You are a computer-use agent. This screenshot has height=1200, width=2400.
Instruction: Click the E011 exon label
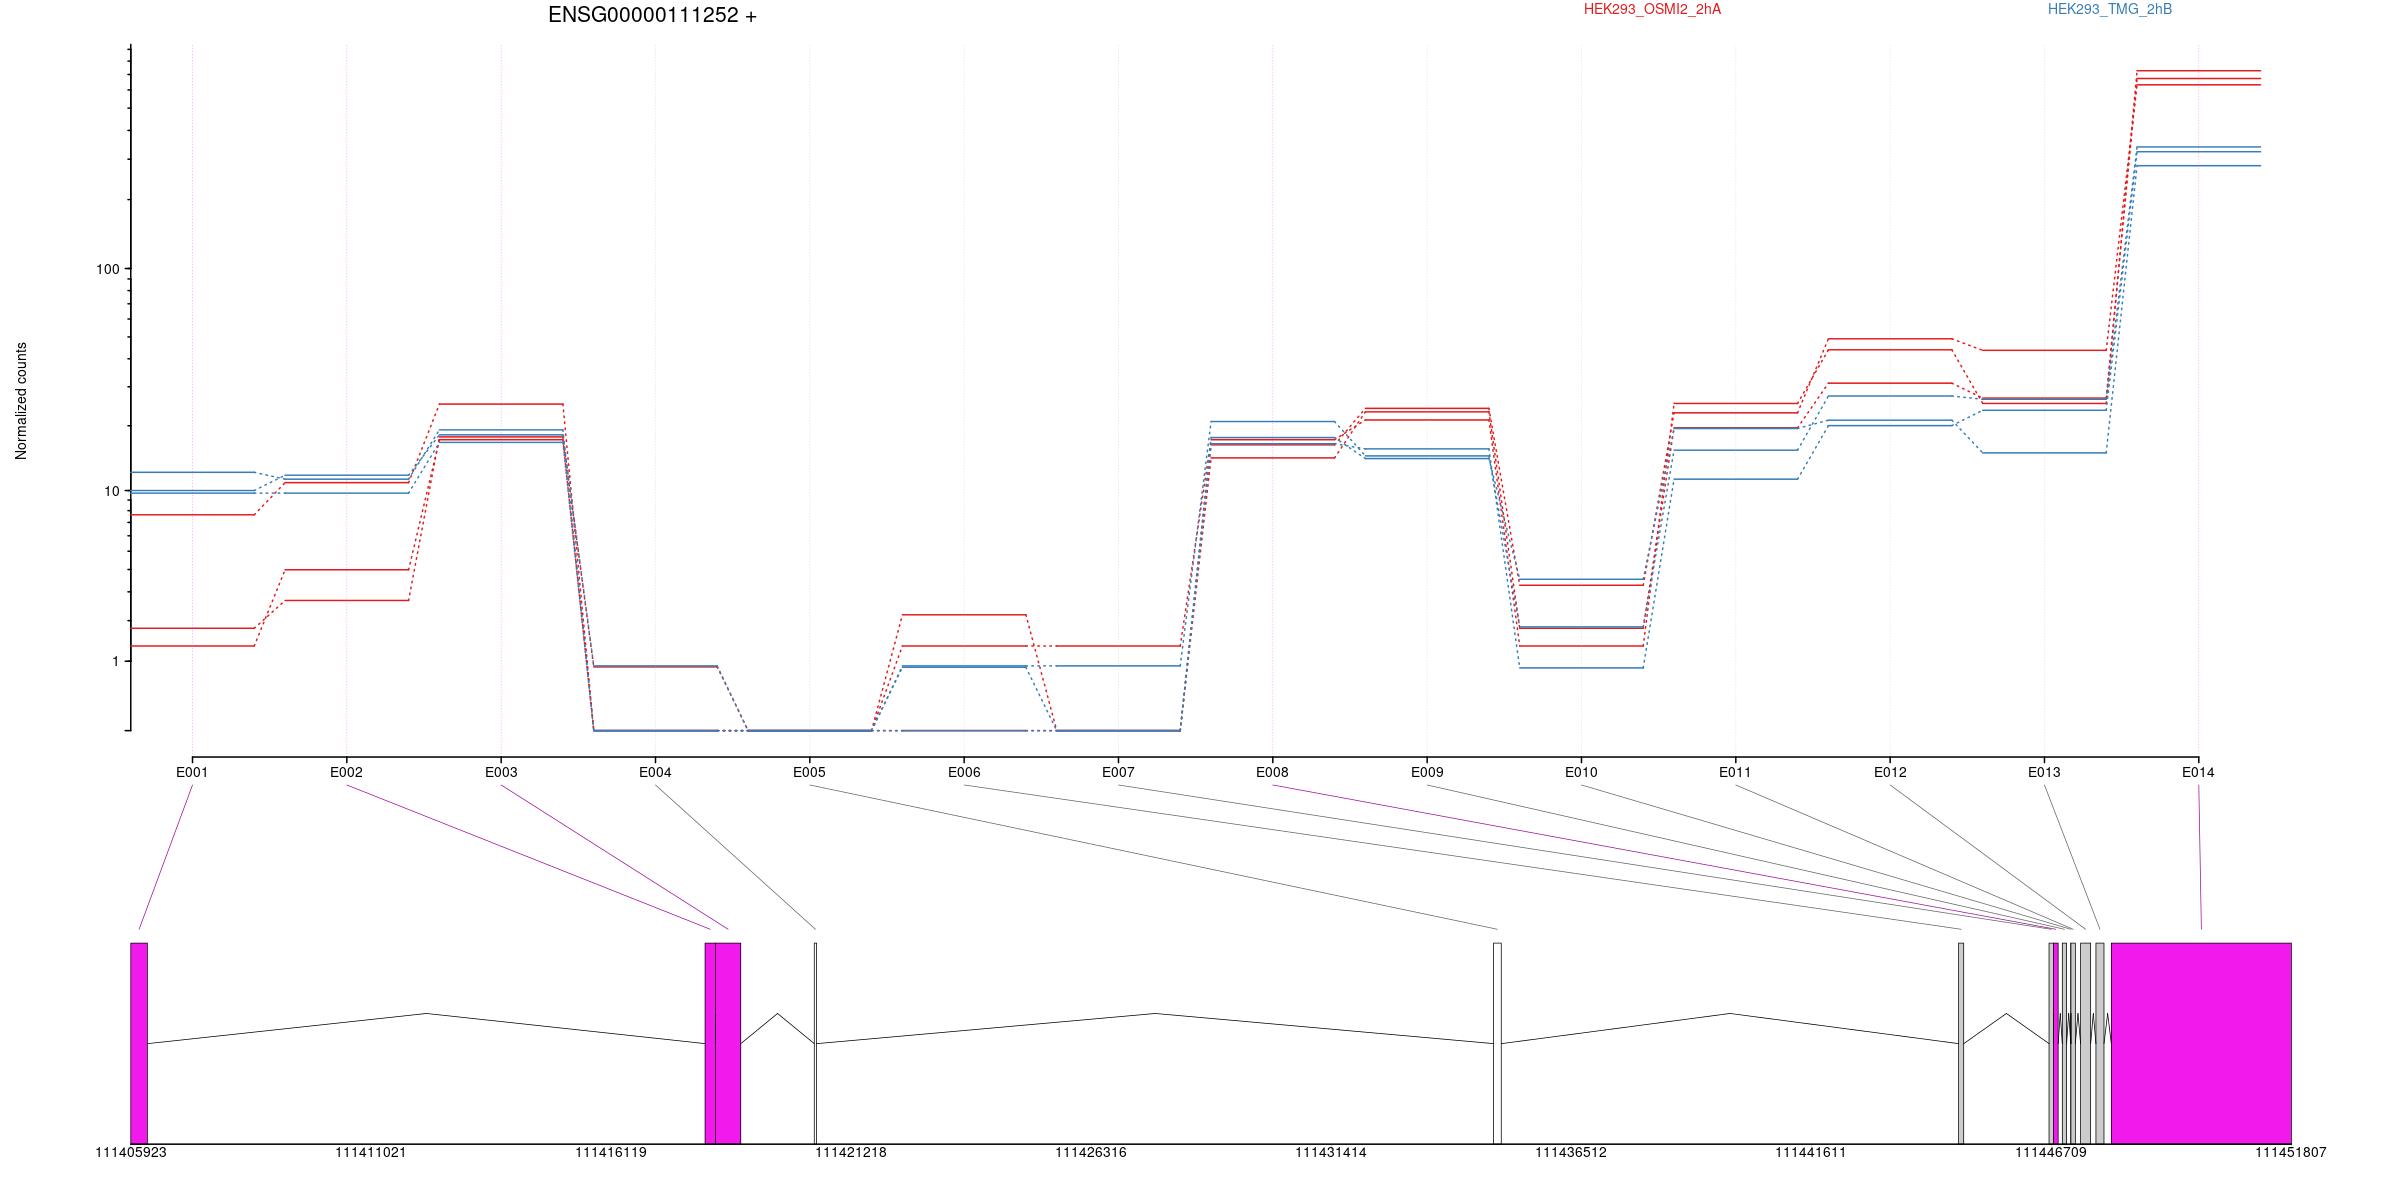pyautogui.click(x=1735, y=772)
